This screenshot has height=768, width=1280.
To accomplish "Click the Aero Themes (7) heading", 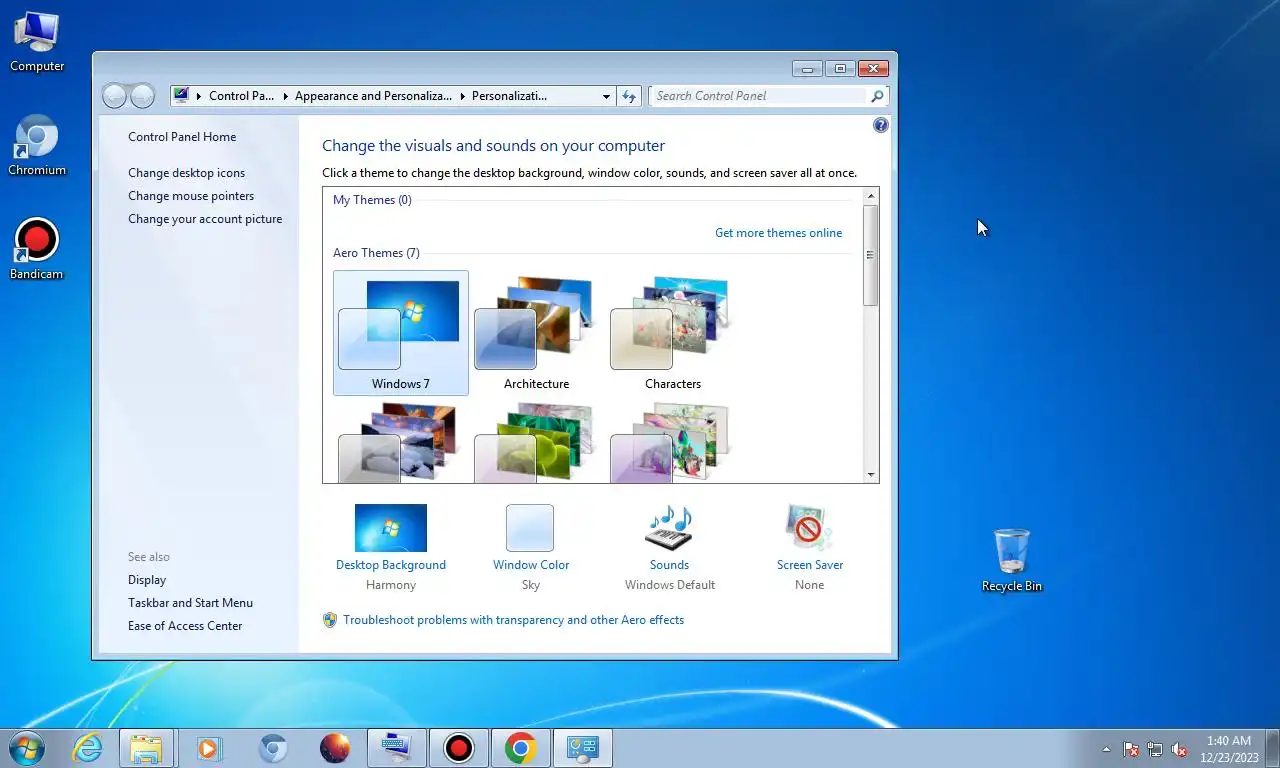I will point(376,253).
